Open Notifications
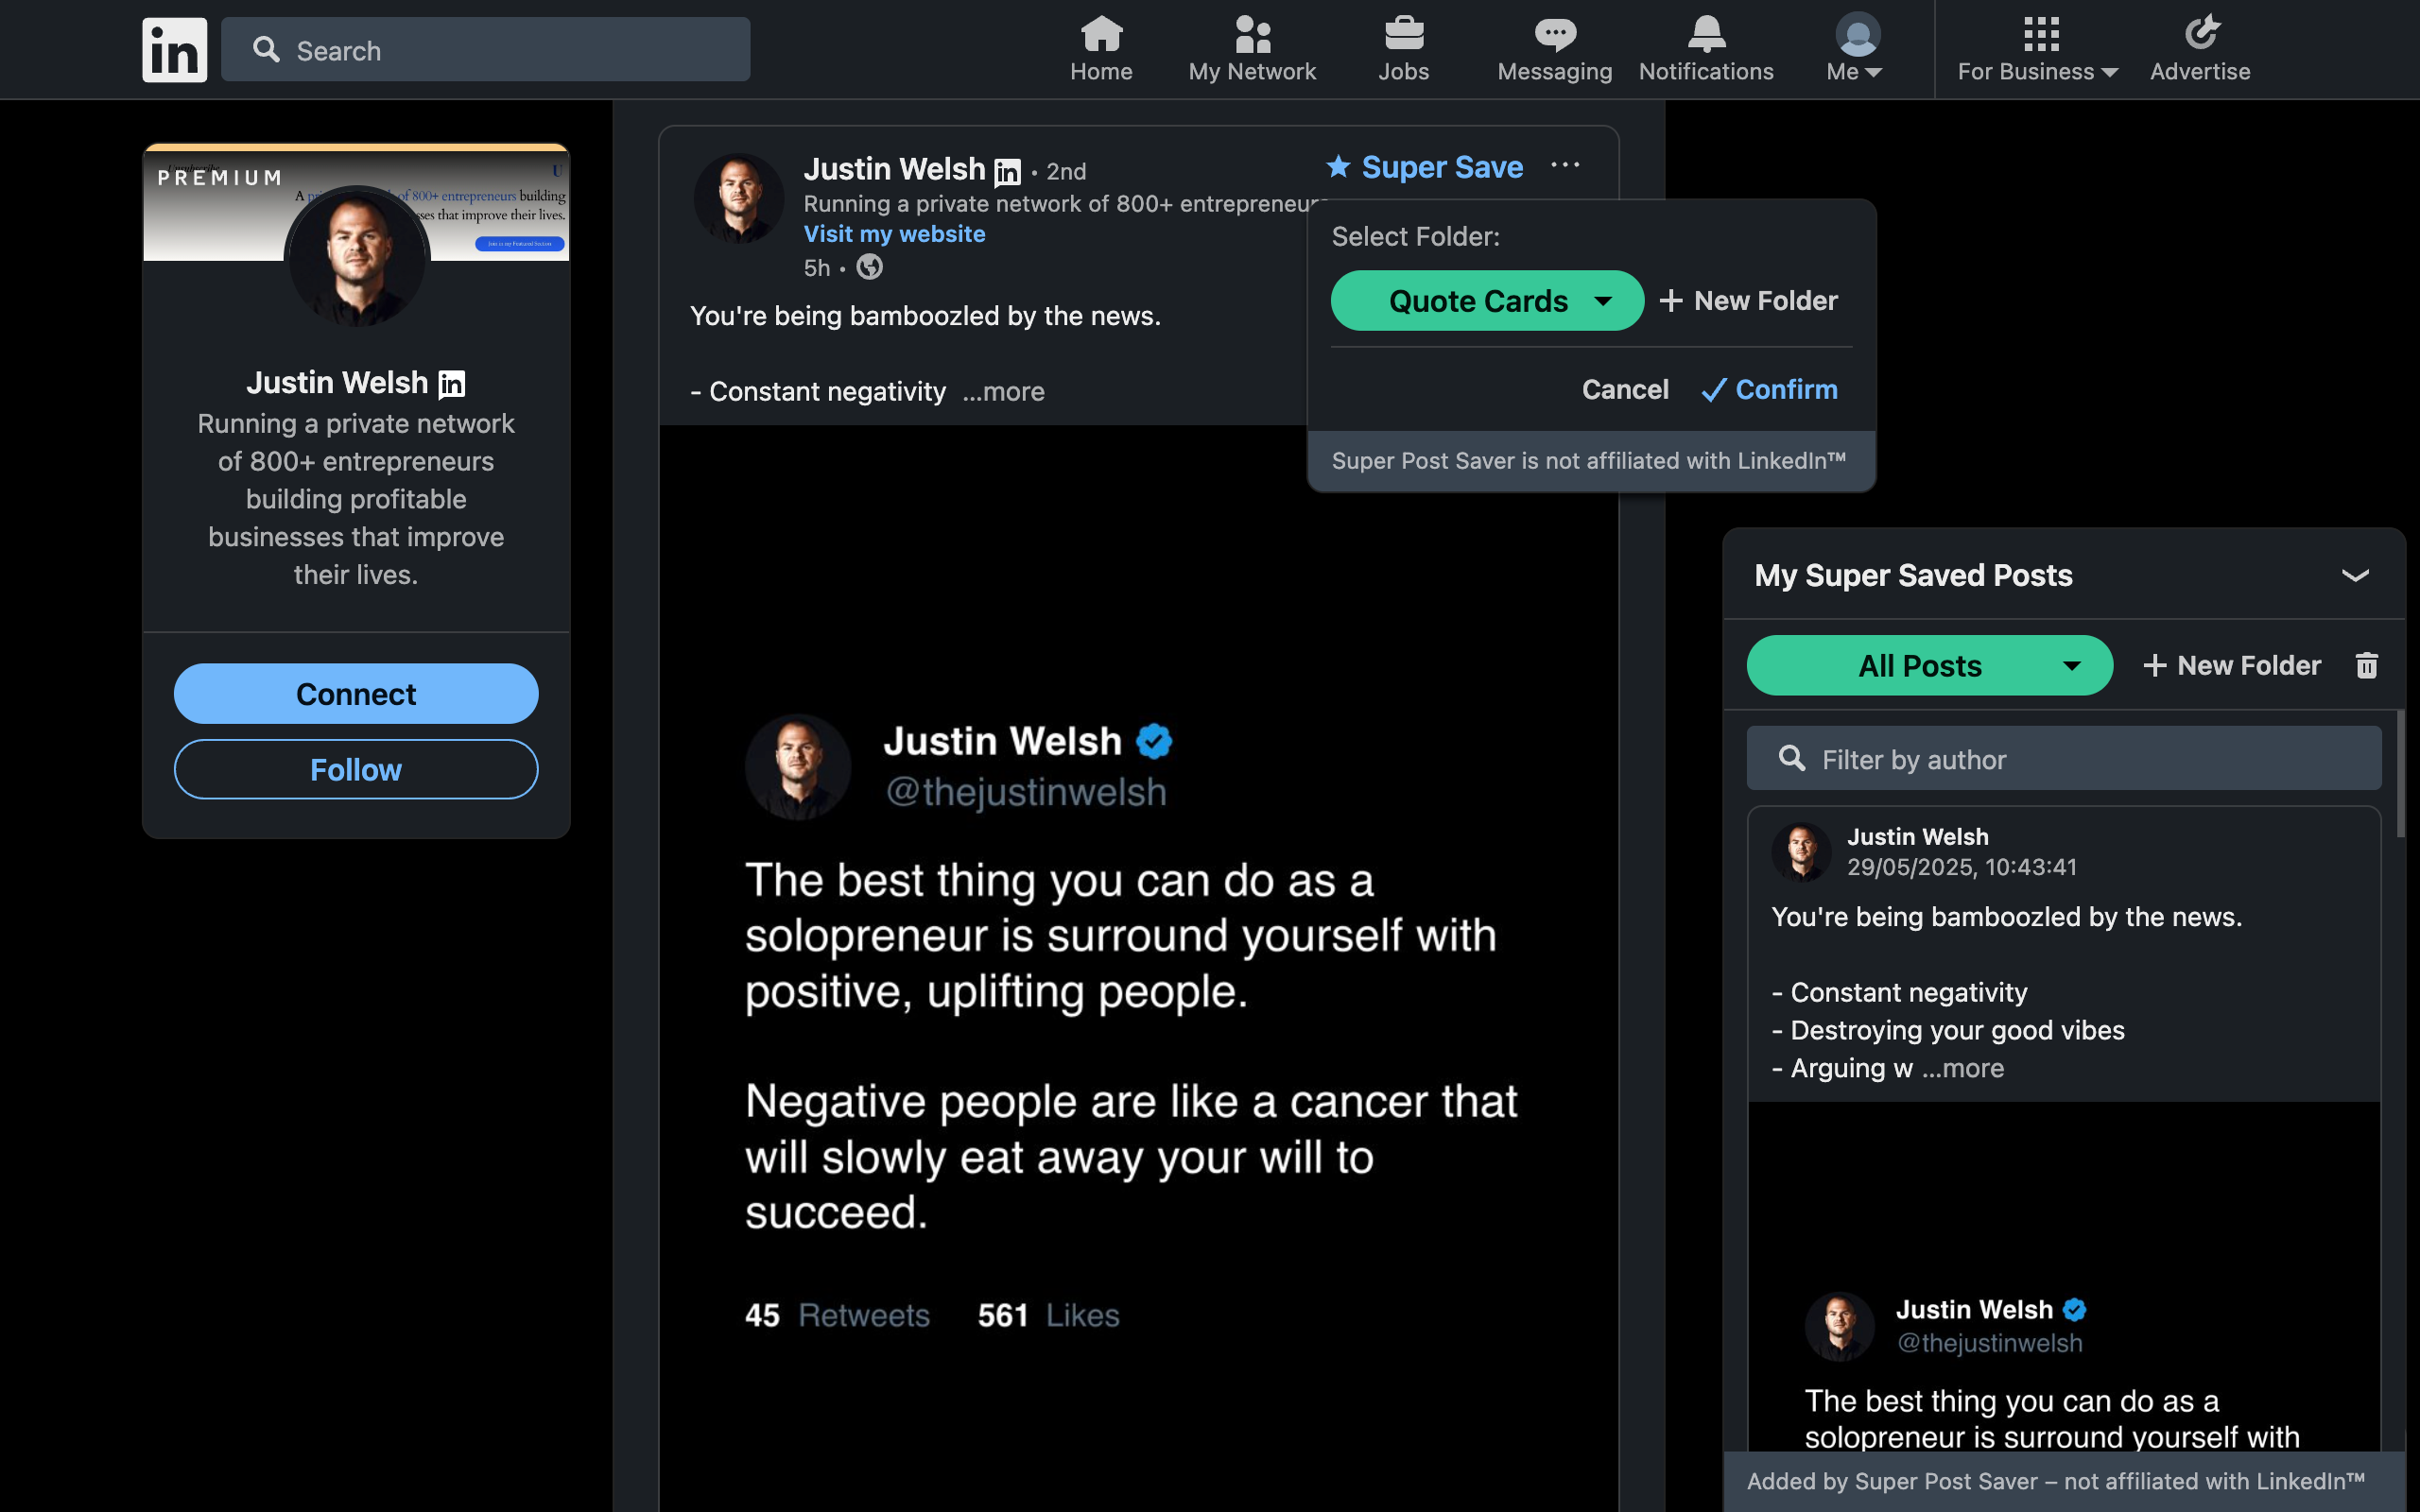This screenshot has height=1512, width=2420. pos(1706,49)
